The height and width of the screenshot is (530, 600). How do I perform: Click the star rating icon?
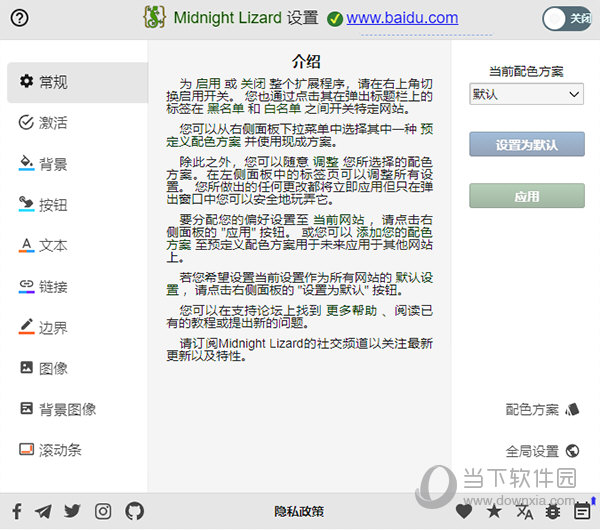pos(494,512)
